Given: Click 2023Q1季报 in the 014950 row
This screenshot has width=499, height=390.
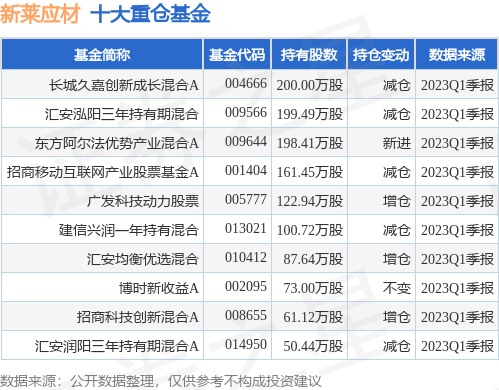Looking at the screenshot, I should point(457,346).
